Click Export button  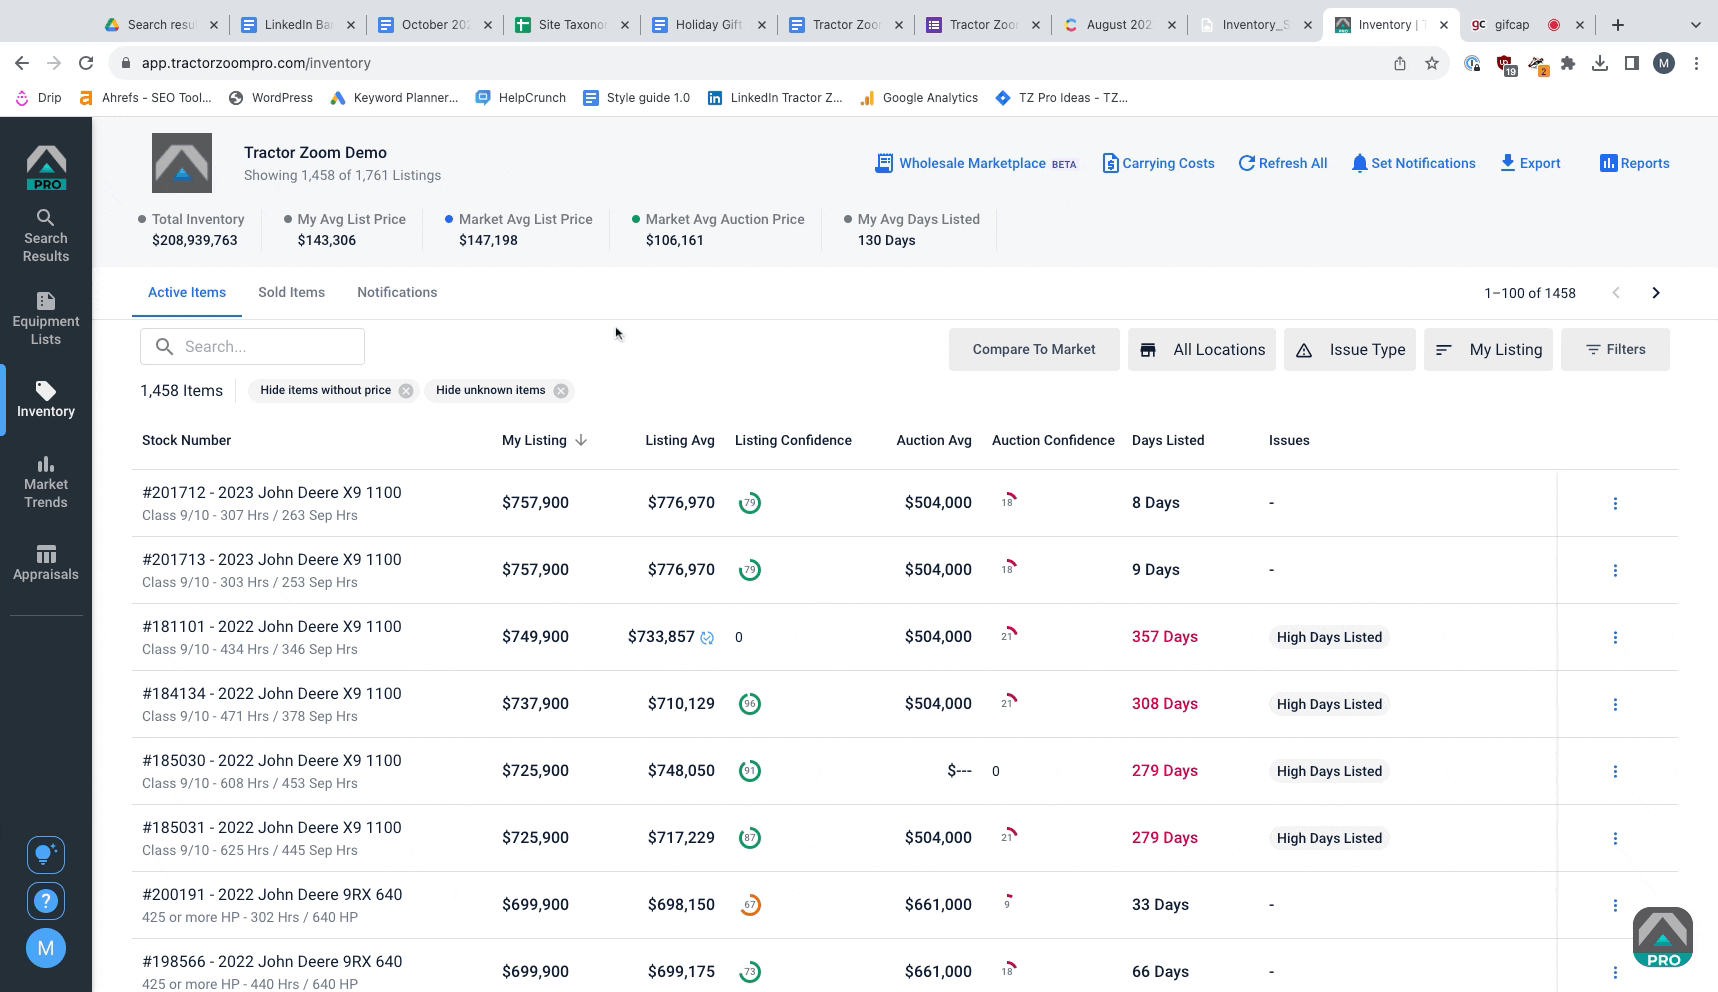coord(1530,163)
